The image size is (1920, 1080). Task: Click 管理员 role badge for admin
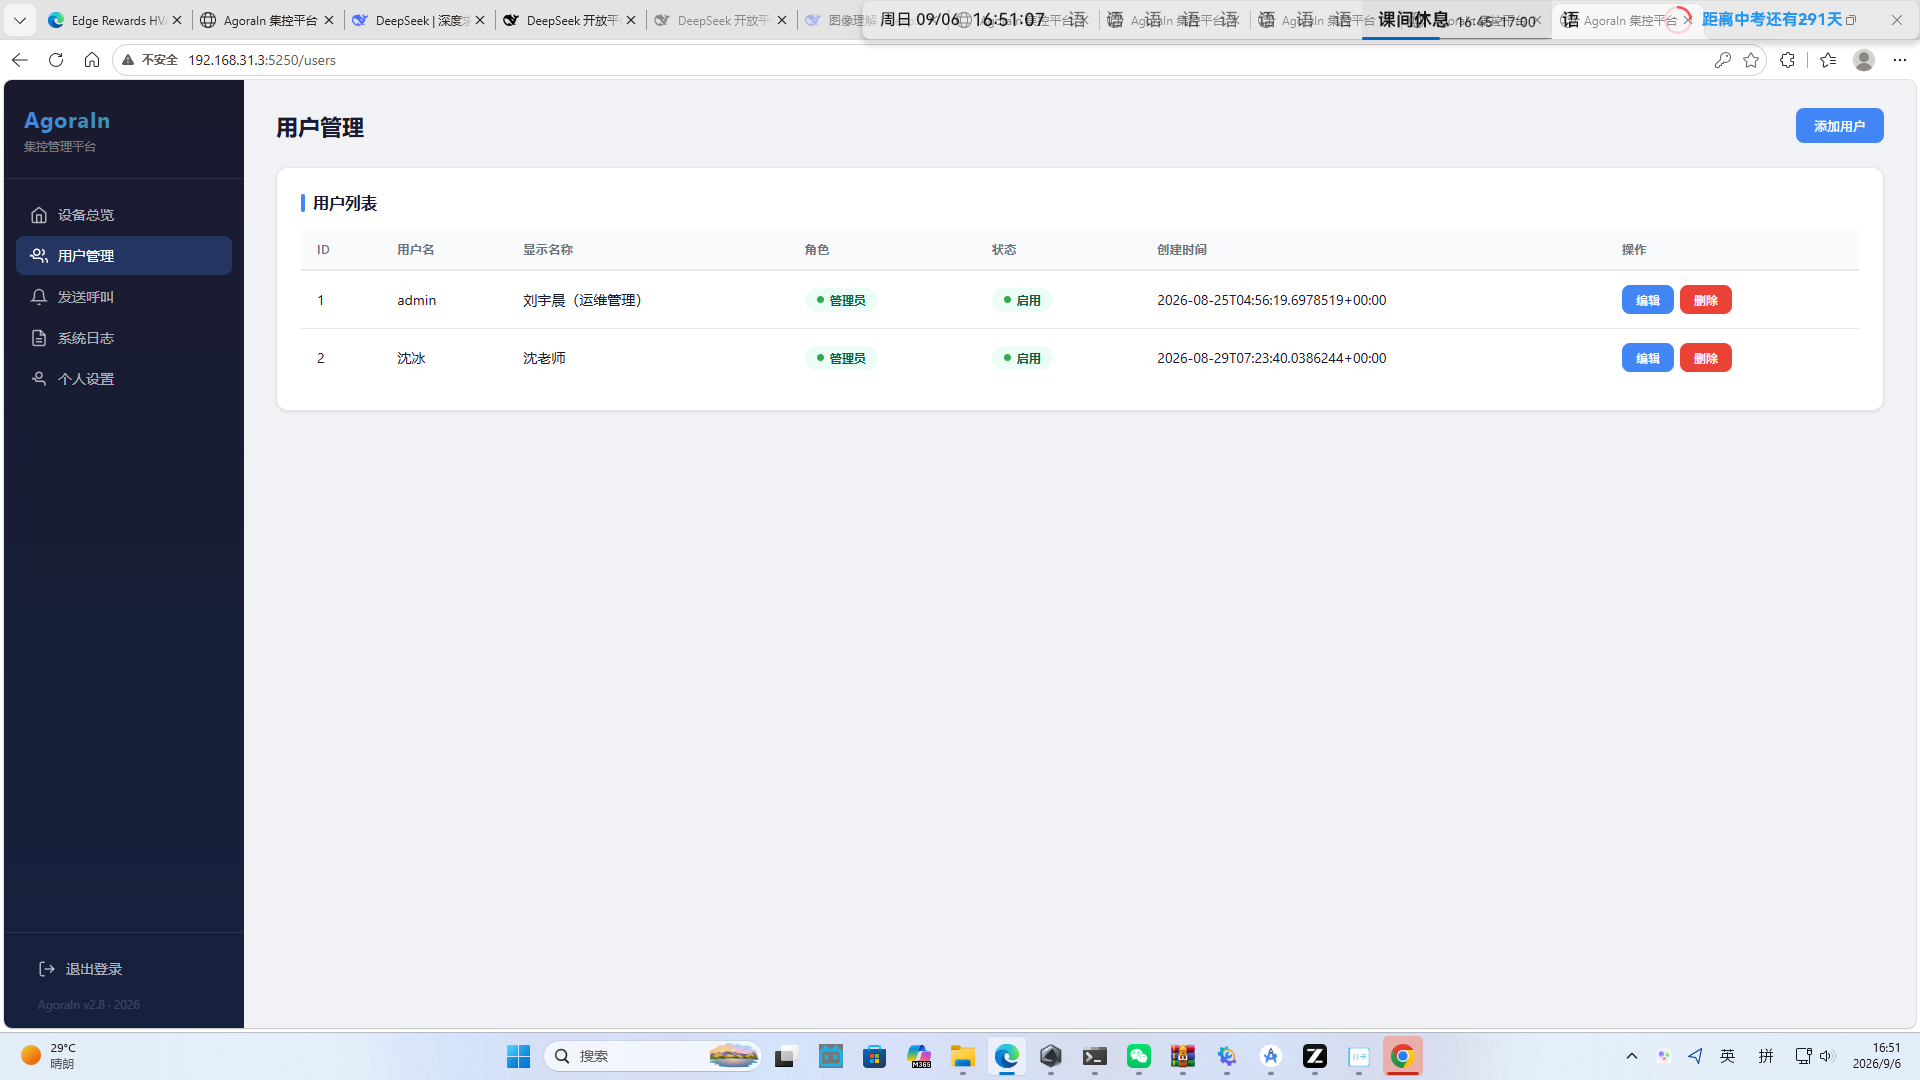pos(841,300)
